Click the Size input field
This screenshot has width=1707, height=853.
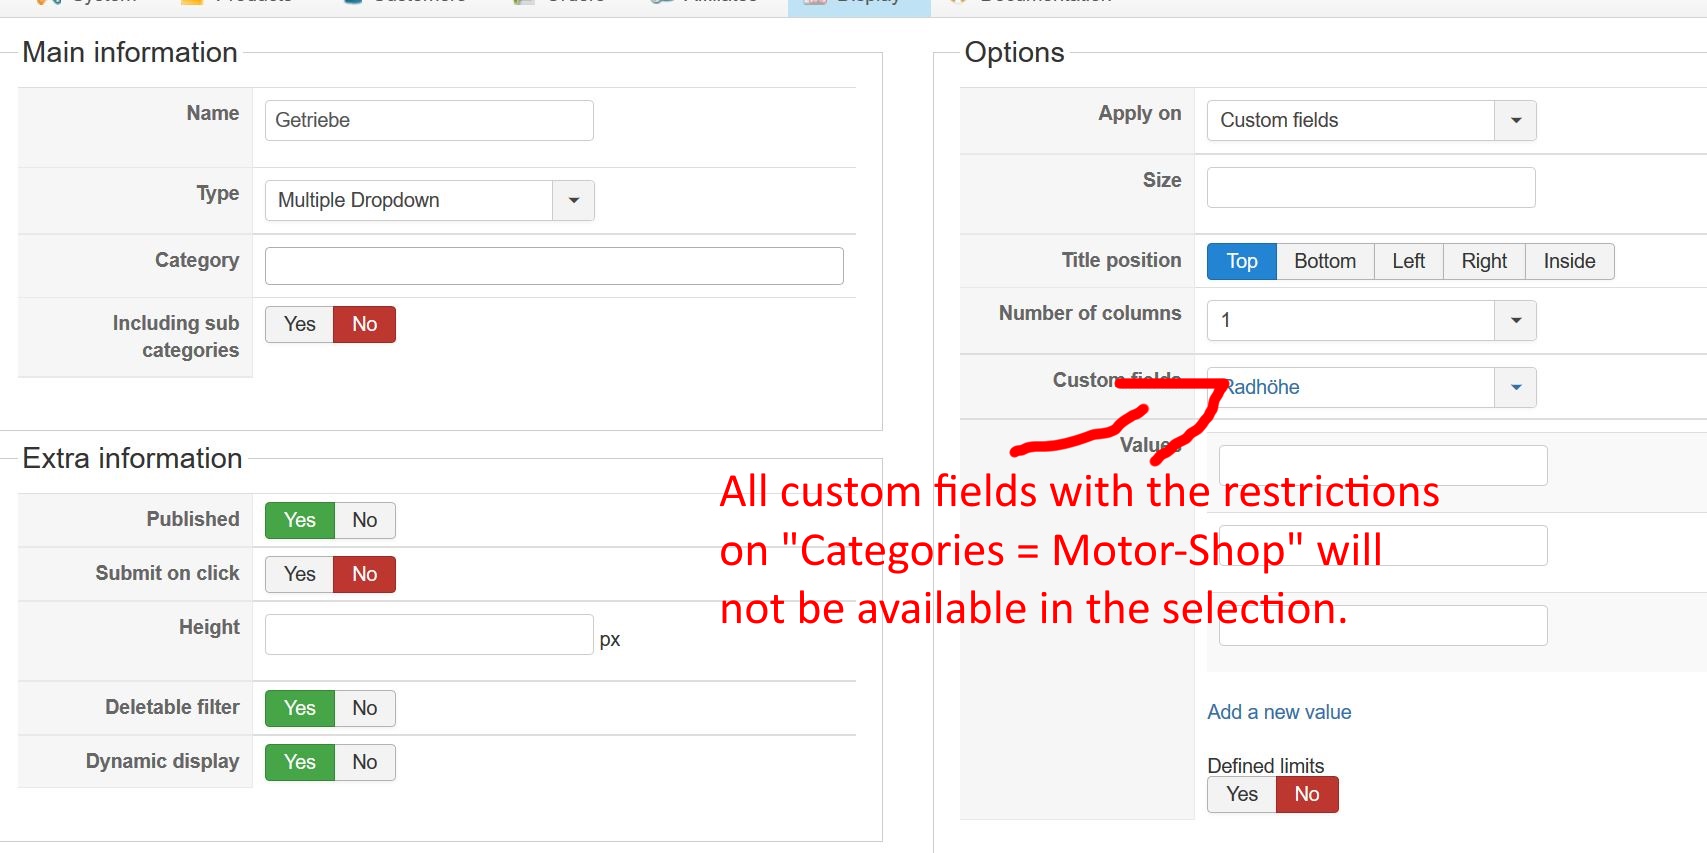click(x=1370, y=187)
